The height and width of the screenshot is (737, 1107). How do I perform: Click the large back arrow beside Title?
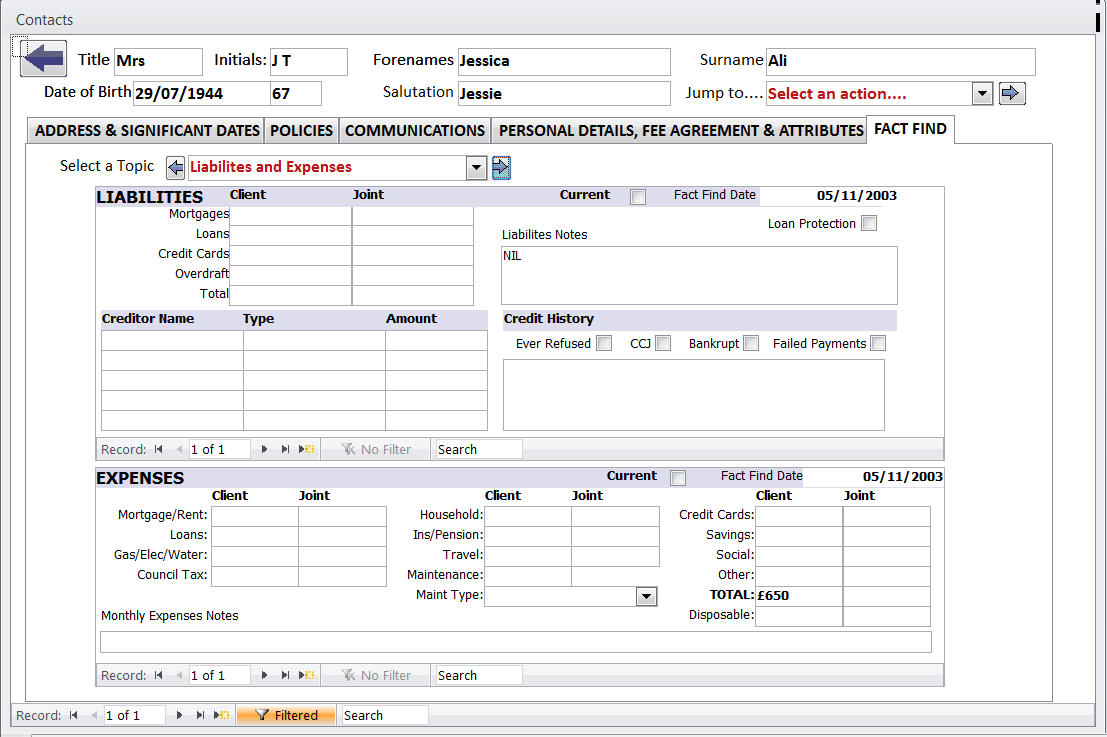click(43, 58)
